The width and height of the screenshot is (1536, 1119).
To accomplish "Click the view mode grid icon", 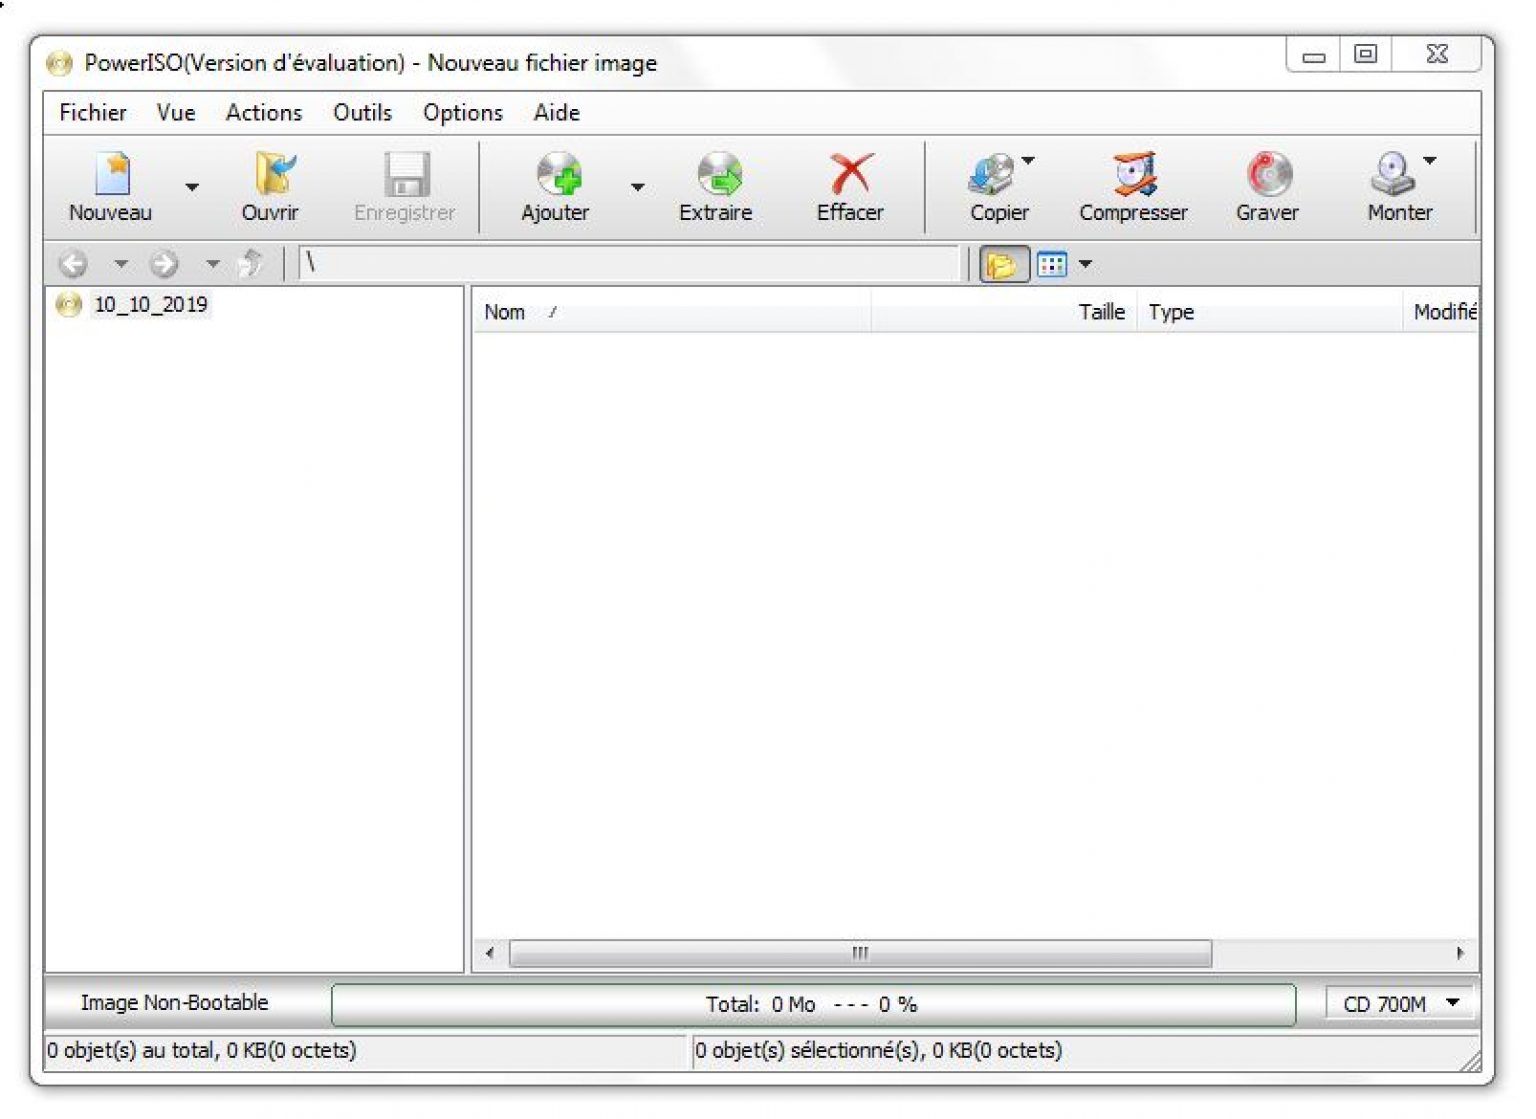I will 1052,265.
